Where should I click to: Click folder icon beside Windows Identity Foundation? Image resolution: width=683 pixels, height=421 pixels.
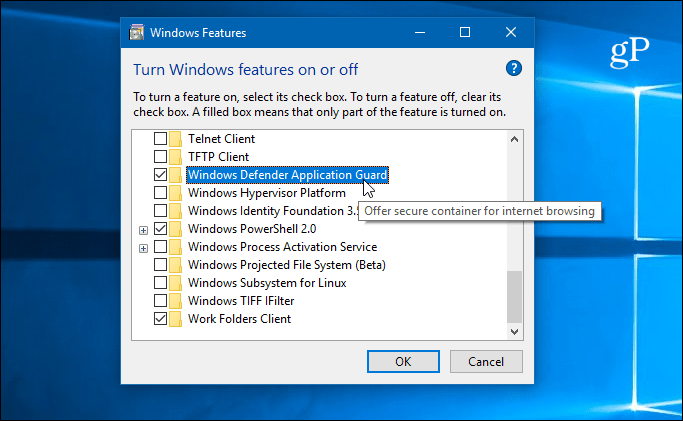pos(175,211)
